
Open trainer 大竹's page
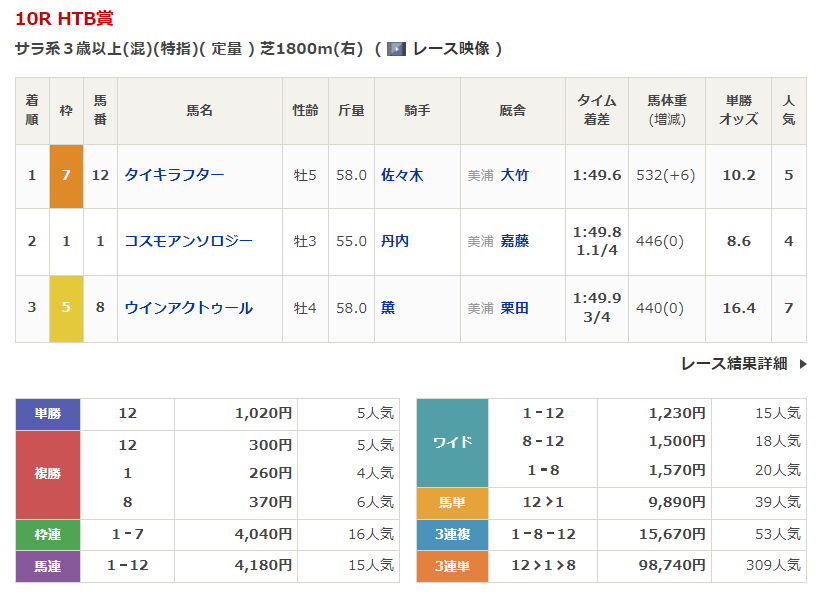point(514,175)
